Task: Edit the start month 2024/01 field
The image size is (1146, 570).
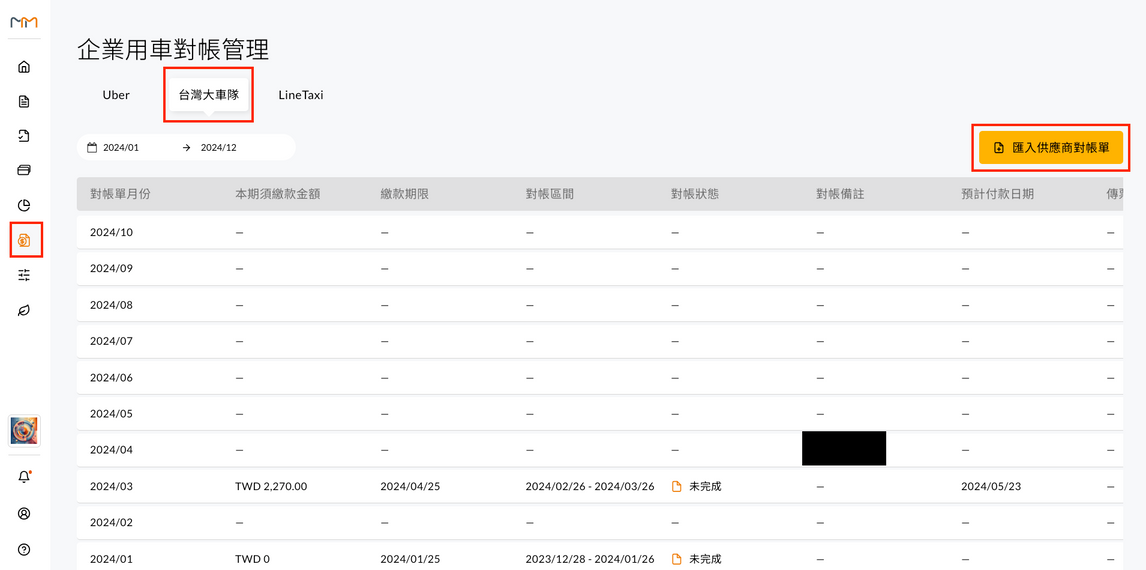Action: tap(121, 147)
